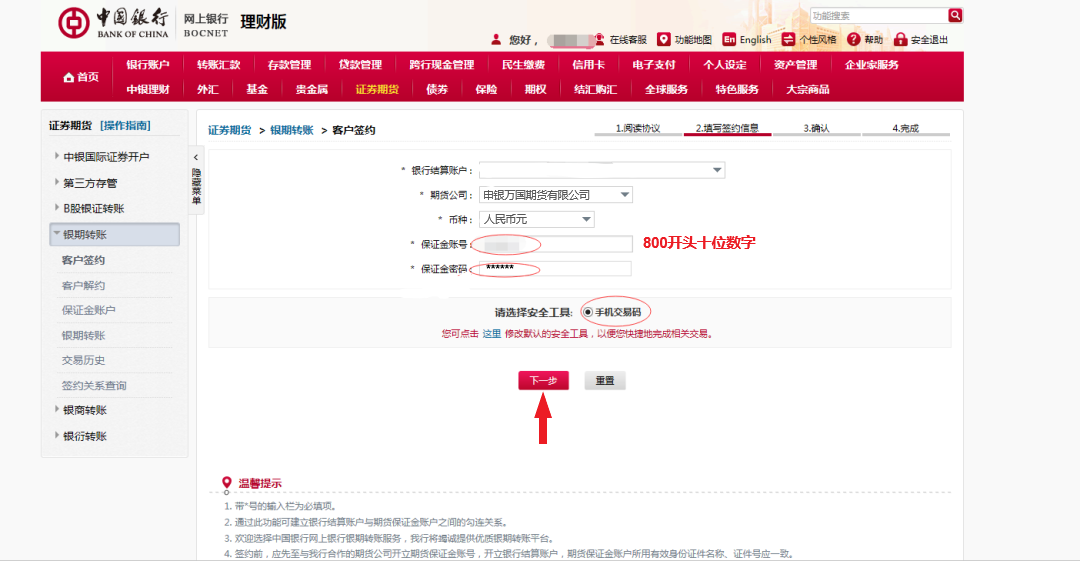Open the 期货公司 dropdown

pos(625,195)
